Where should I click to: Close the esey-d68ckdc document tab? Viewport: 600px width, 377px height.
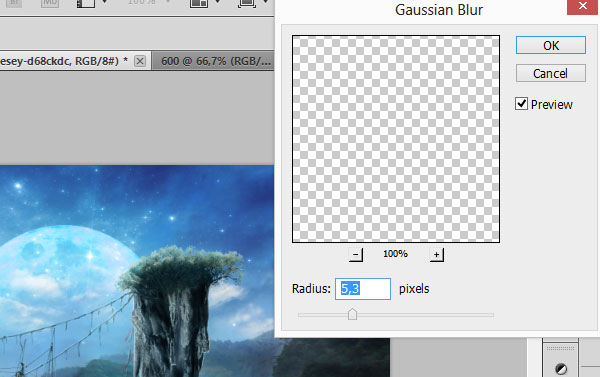point(140,61)
